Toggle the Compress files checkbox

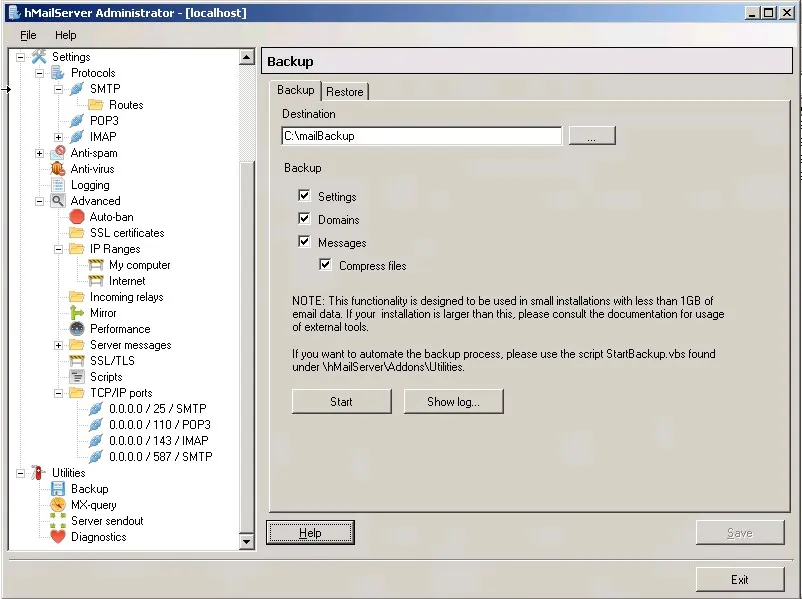[x=325, y=264]
